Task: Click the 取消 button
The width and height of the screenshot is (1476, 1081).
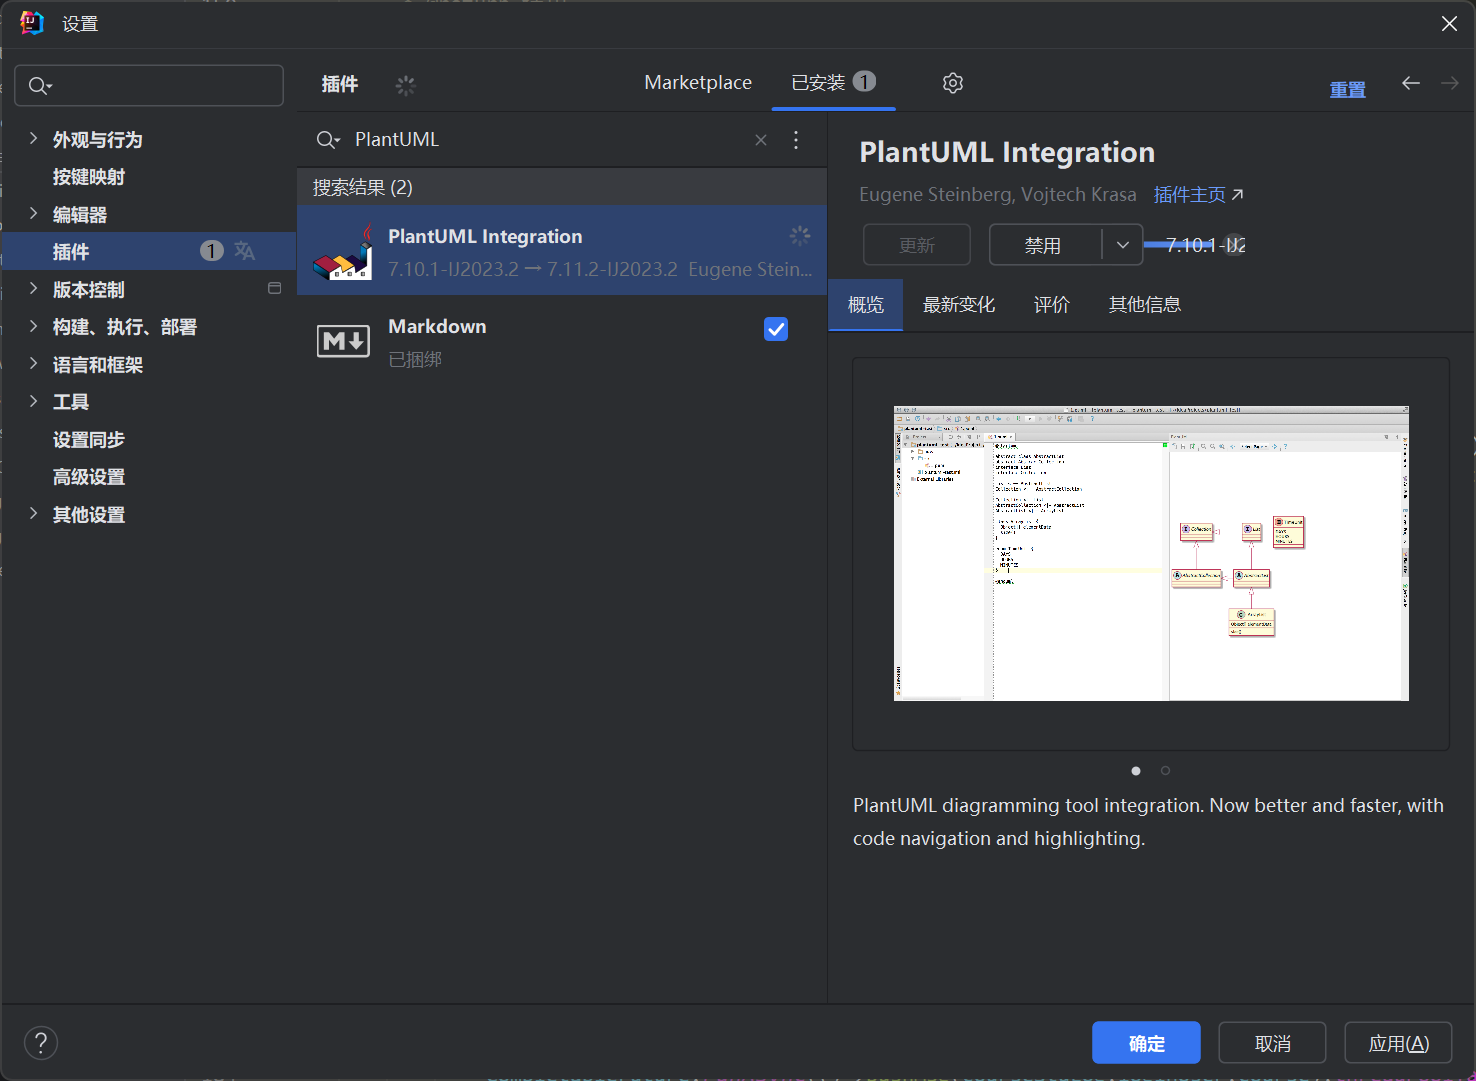Action: point(1272,1043)
